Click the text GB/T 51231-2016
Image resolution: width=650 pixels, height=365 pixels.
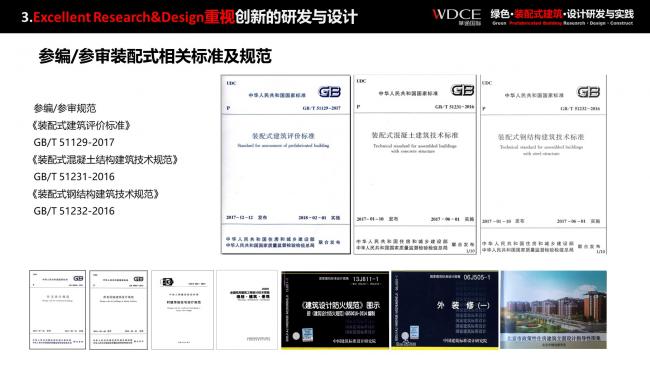(74, 177)
